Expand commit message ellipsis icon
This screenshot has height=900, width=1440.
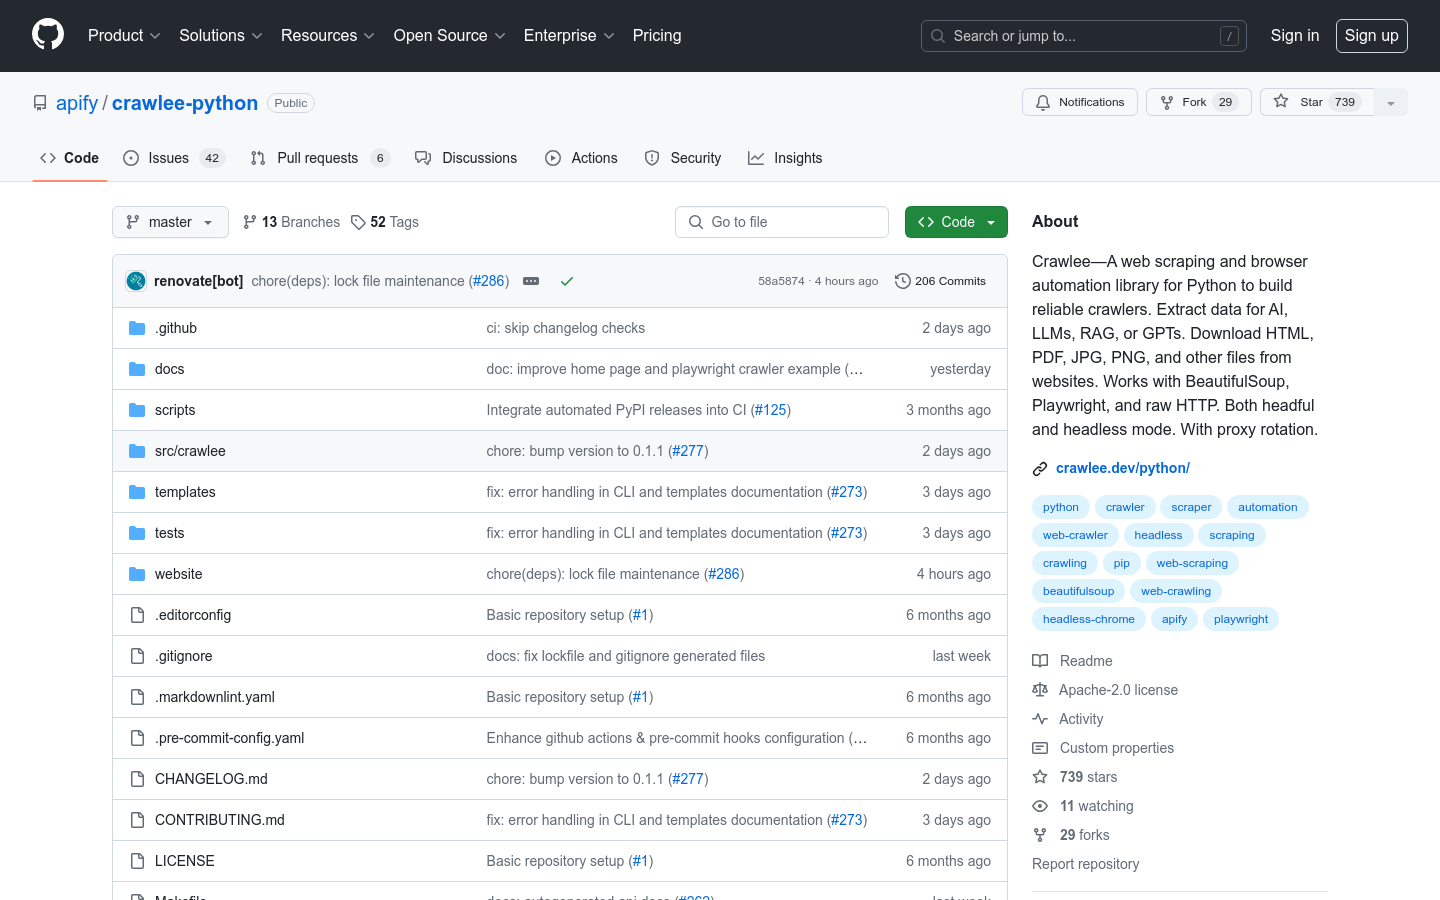(x=531, y=281)
